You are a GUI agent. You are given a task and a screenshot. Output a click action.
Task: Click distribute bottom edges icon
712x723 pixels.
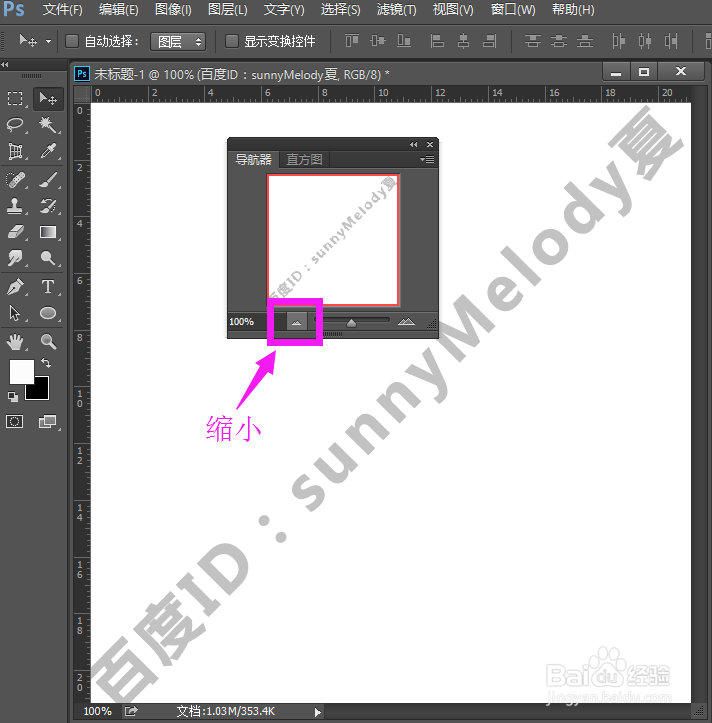tap(584, 41)
